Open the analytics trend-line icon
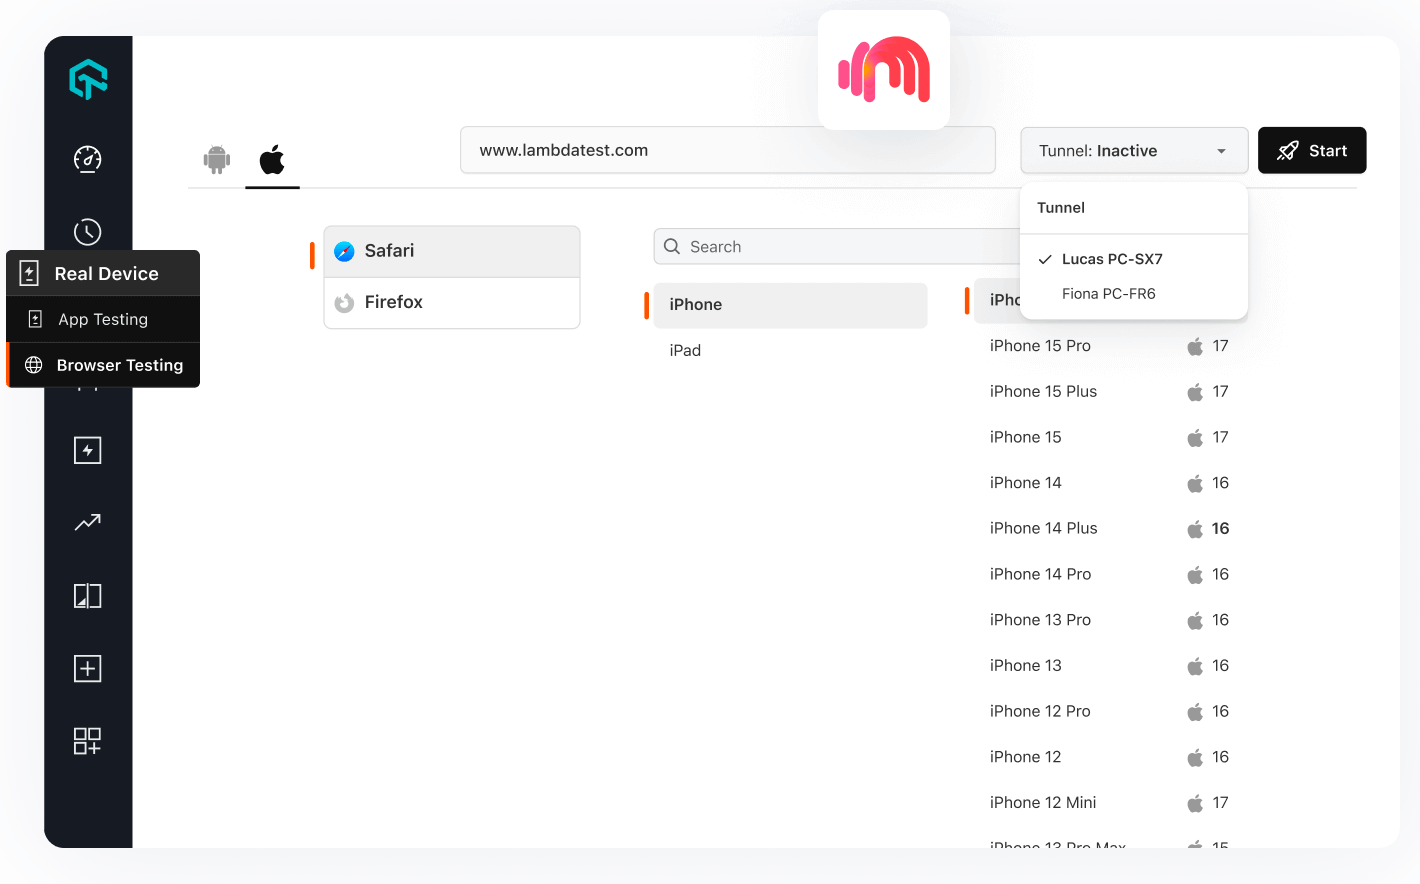The width and height of the screenshot is (1420, 884). click(x=87, y=522)
